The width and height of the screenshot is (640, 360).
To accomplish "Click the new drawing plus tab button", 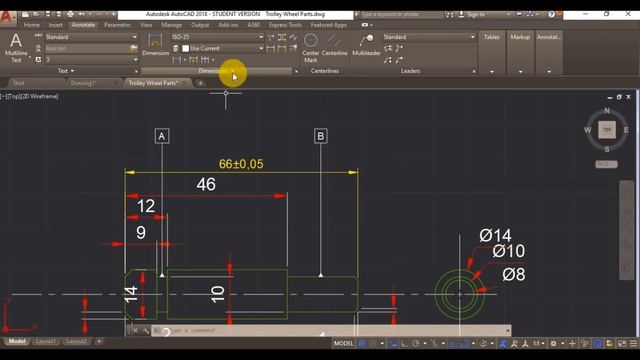I will pos(200,83).
